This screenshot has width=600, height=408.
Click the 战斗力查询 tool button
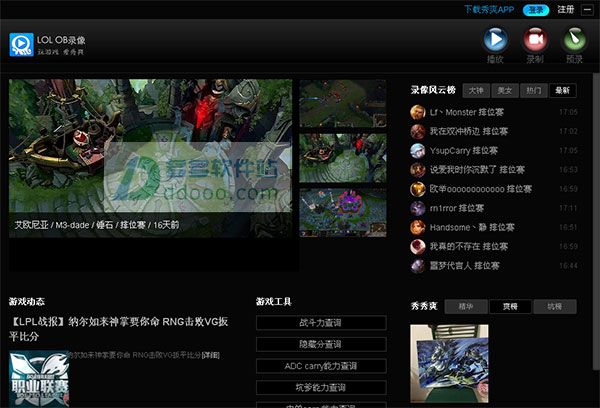[x=321, y=323]
